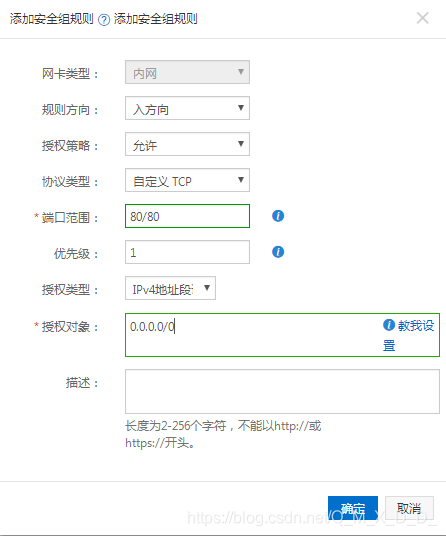
Task: Close the add security group rule dialog
Action: coord(423,18)
